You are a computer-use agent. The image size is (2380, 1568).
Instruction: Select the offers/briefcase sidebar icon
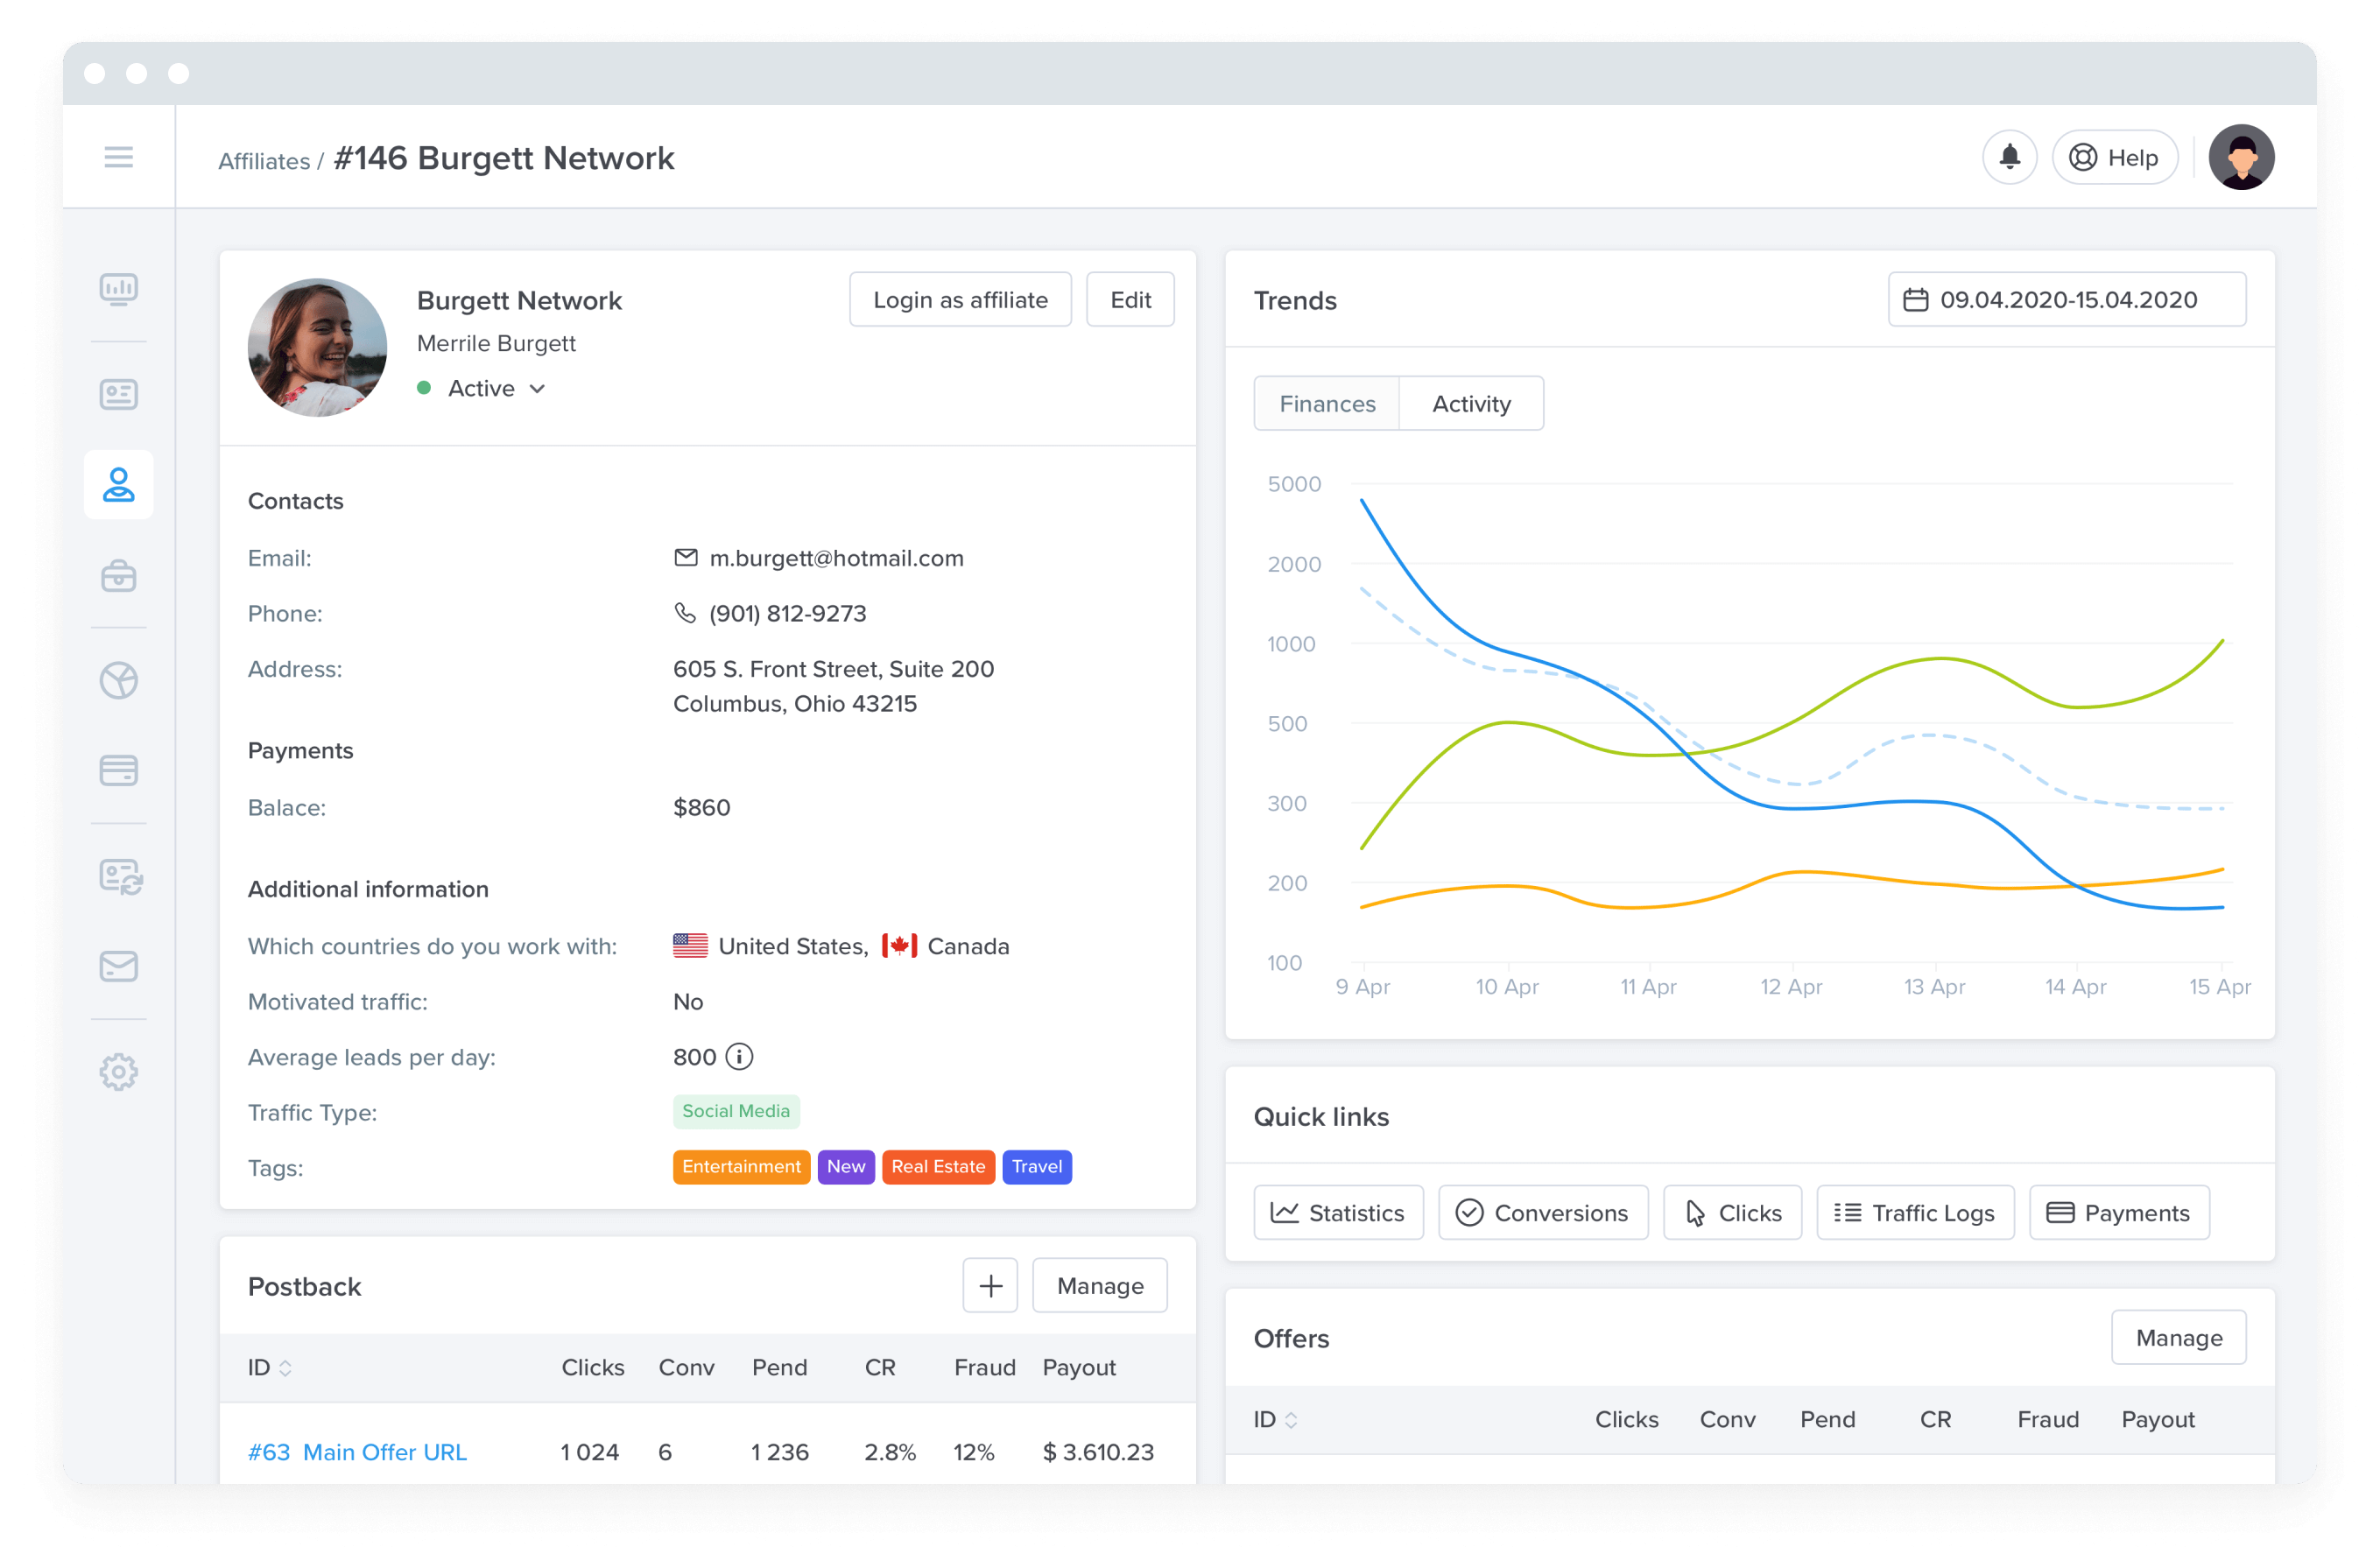(117, 576)
